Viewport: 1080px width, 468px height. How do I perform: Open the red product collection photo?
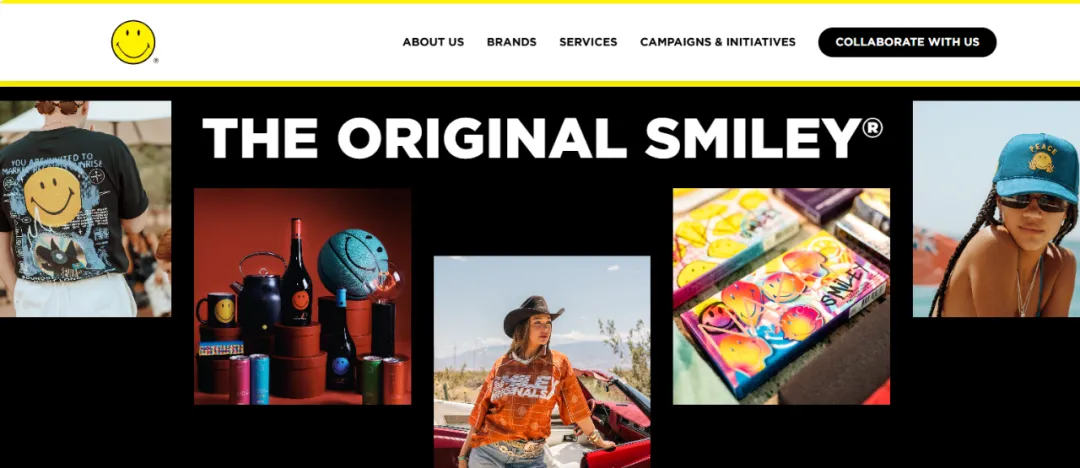[x=302, y=296]
